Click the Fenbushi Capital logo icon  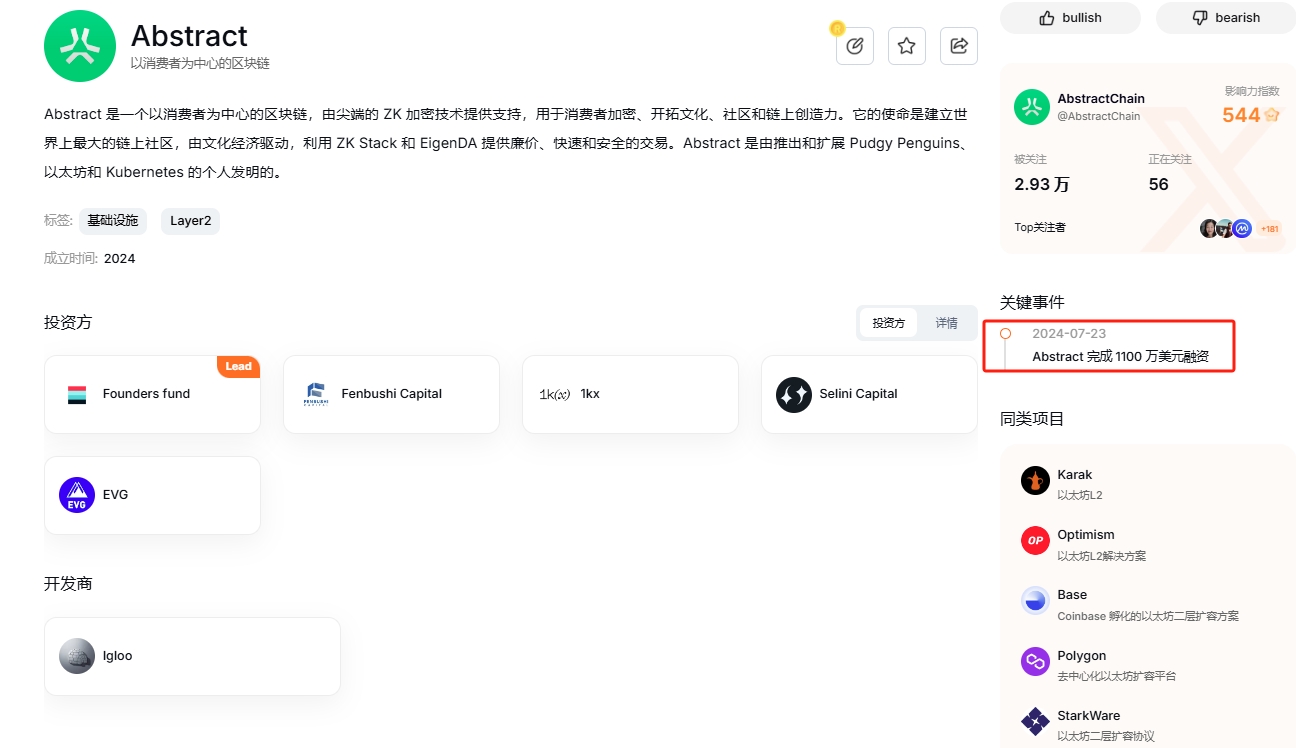[315, 394]
